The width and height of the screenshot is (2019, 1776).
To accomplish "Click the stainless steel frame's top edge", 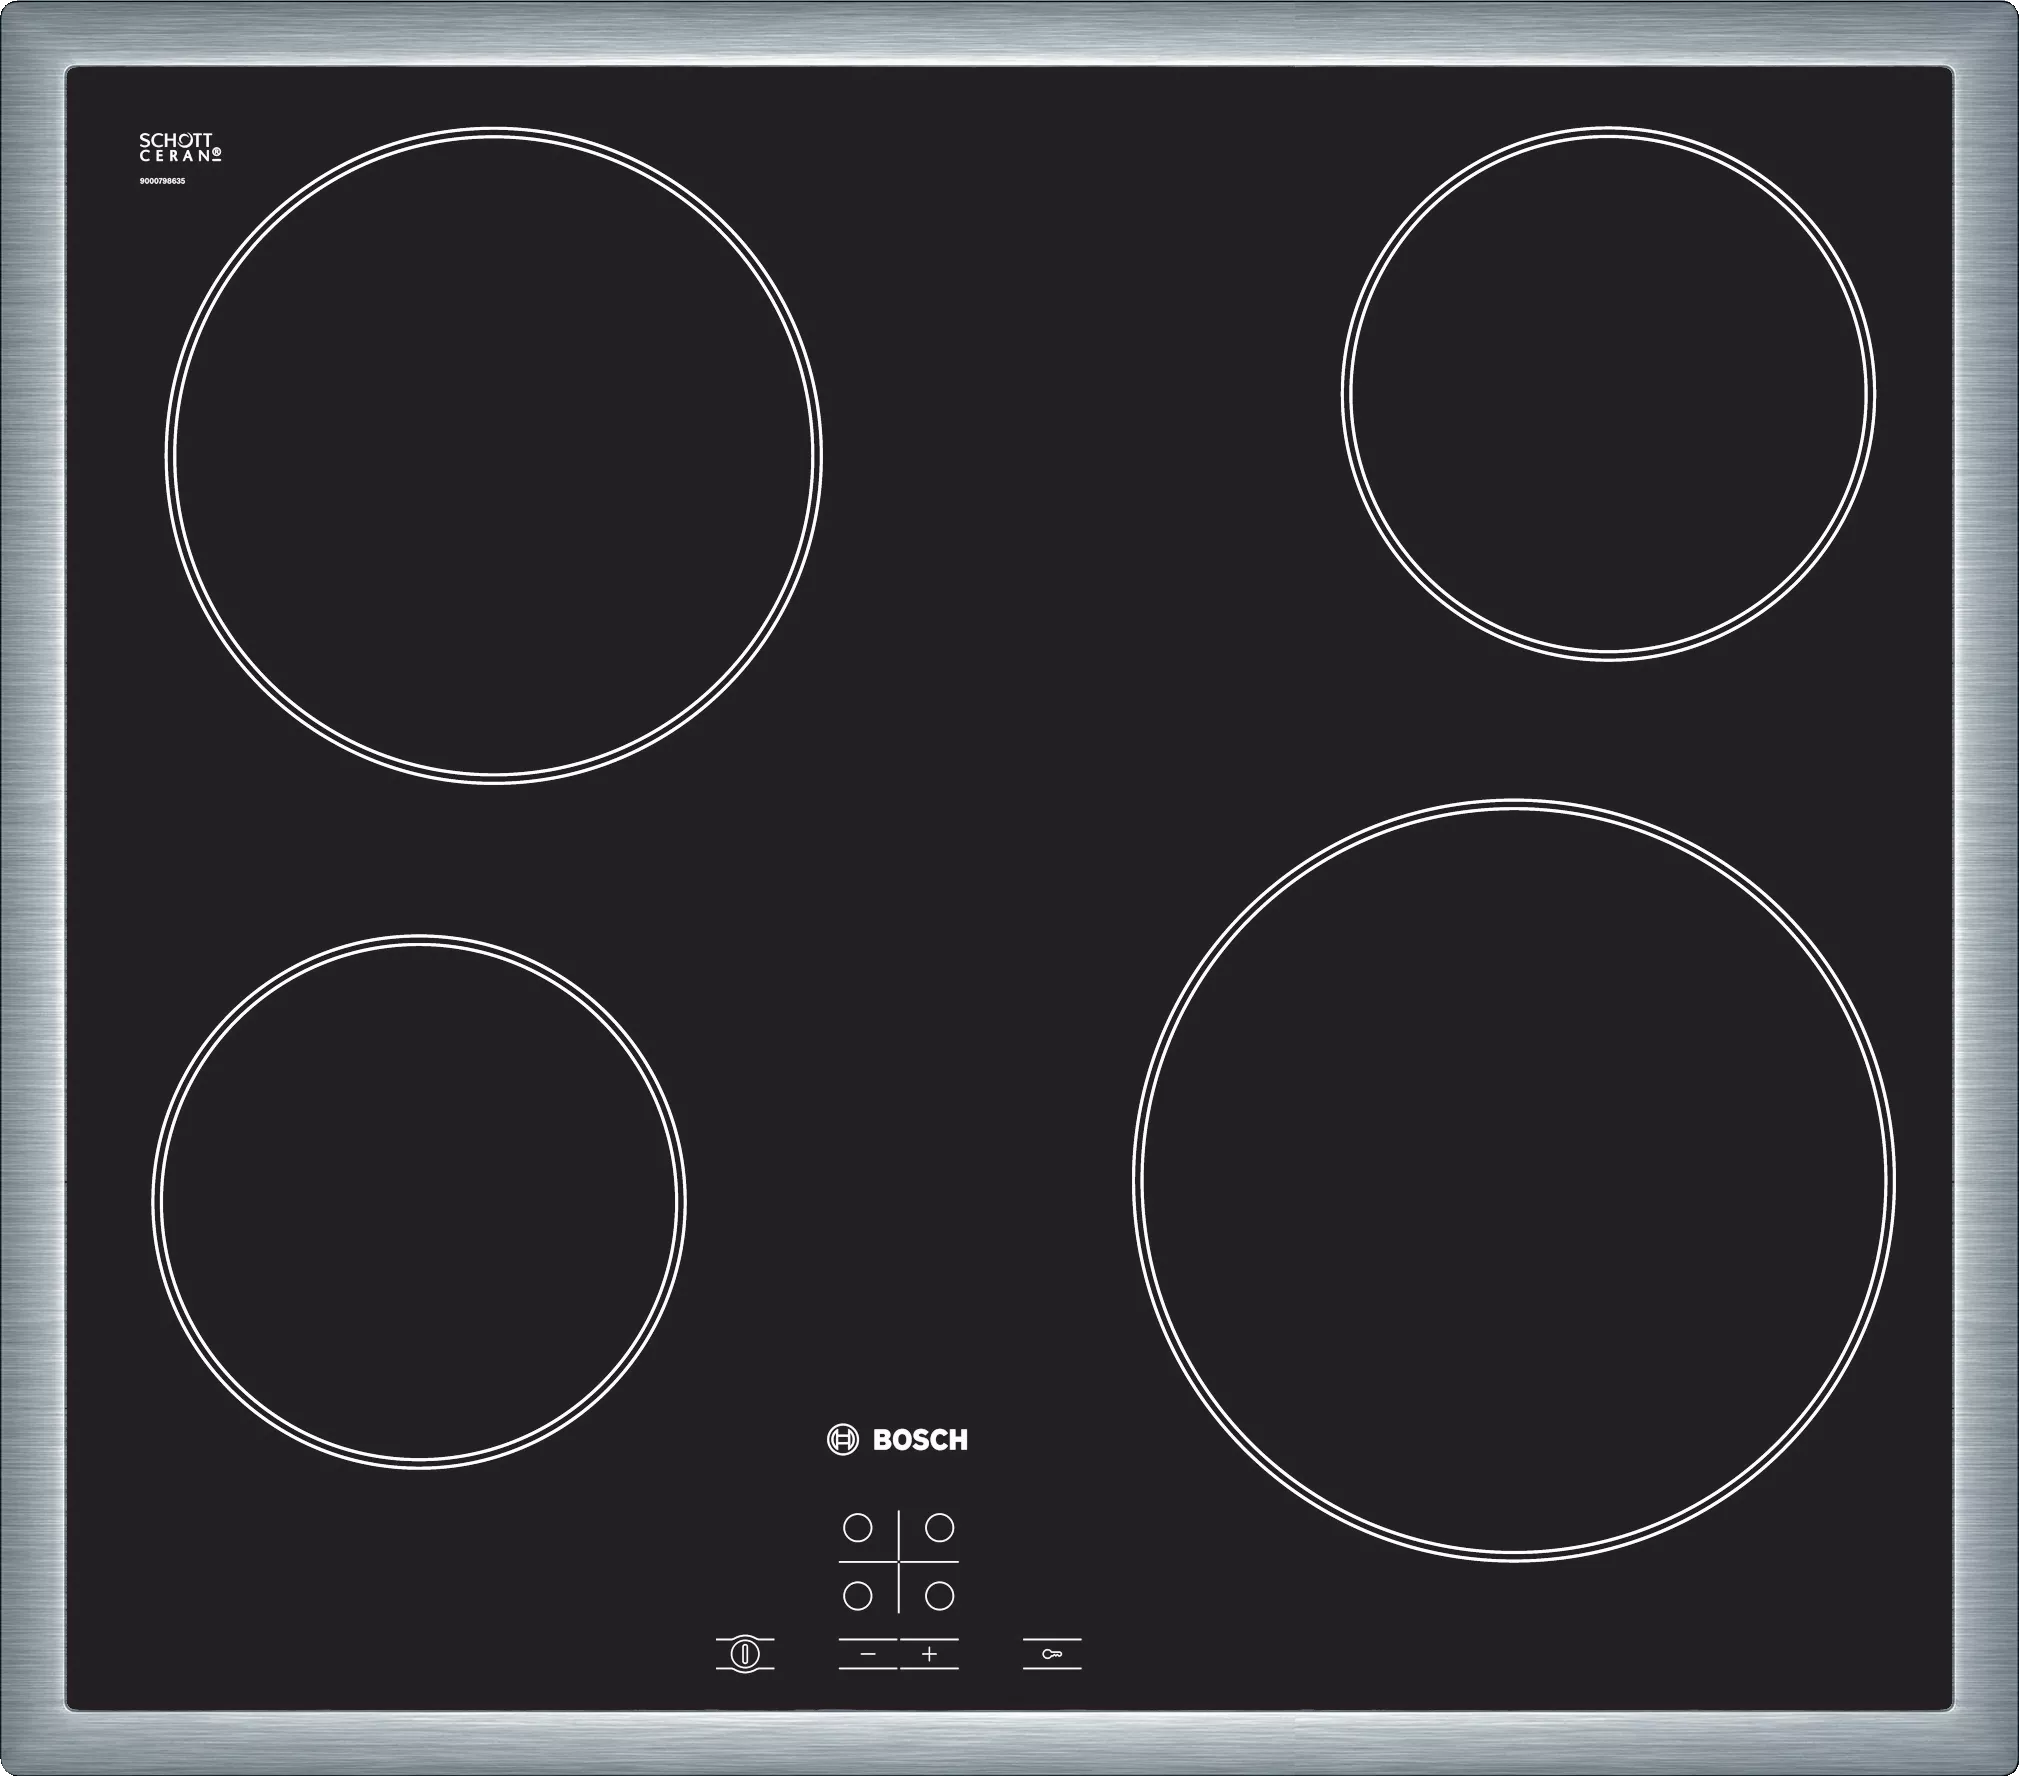I will coord(1009,35).
